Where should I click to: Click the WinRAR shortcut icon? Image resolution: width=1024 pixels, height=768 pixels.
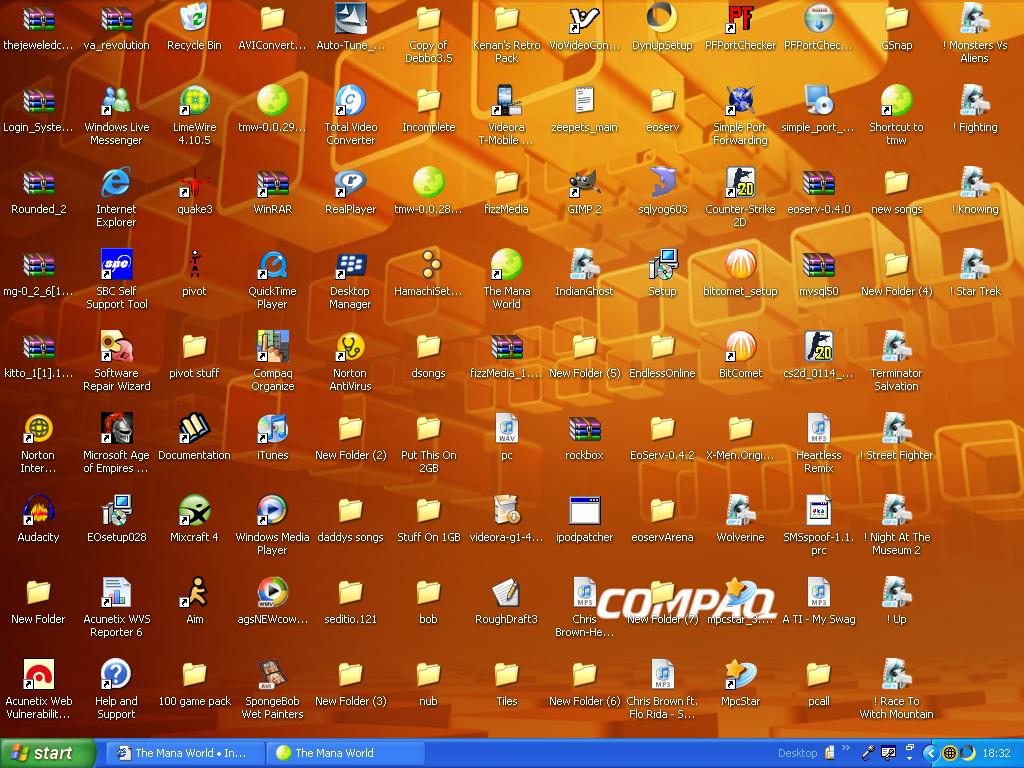point(272,182)
